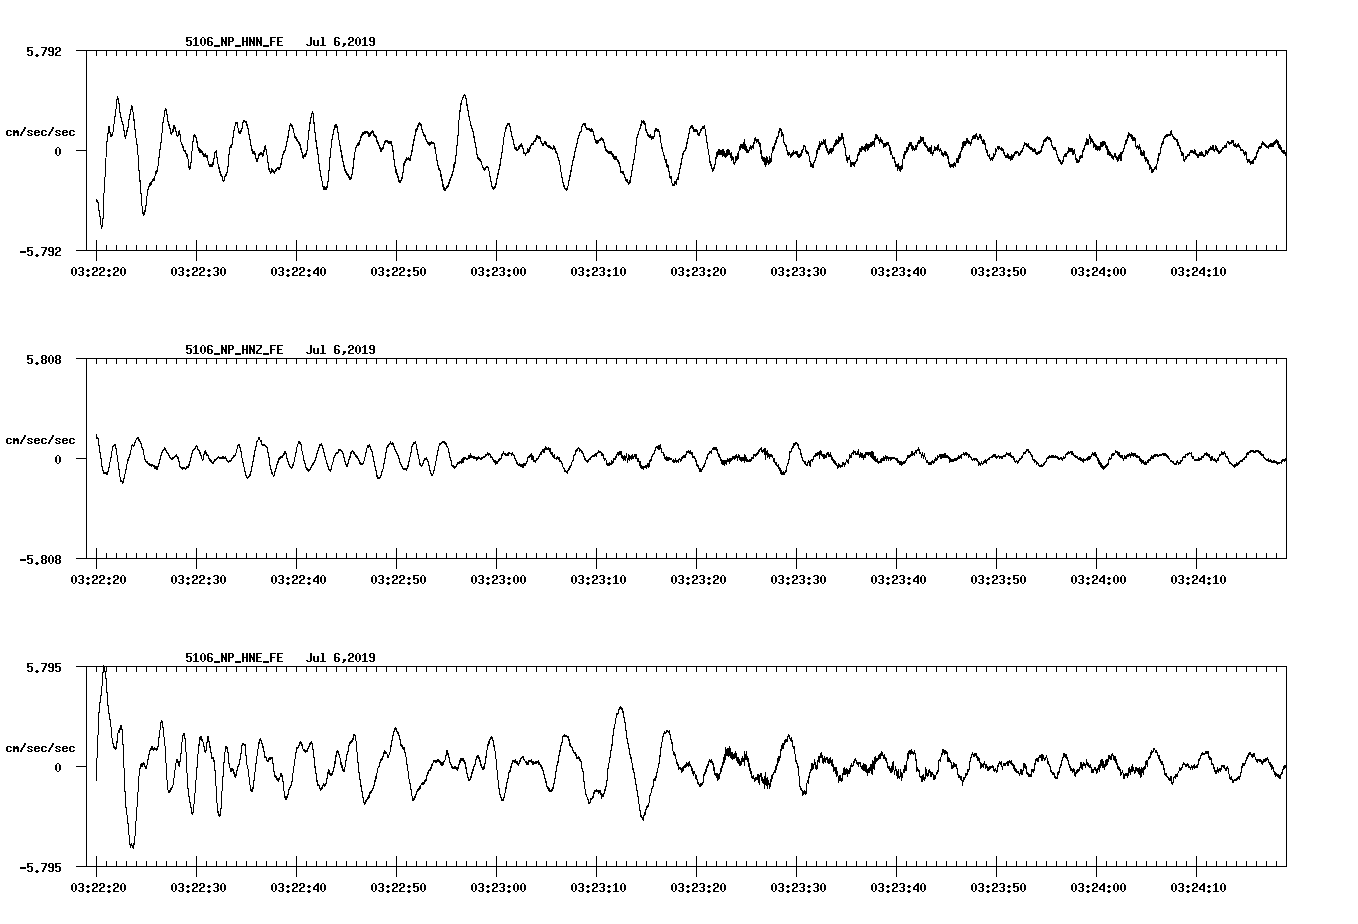The height and width of the screenshot is (924, 1358).
Task: Click 03:22:30 time label under HNZ plot
Action: point(197,579)
